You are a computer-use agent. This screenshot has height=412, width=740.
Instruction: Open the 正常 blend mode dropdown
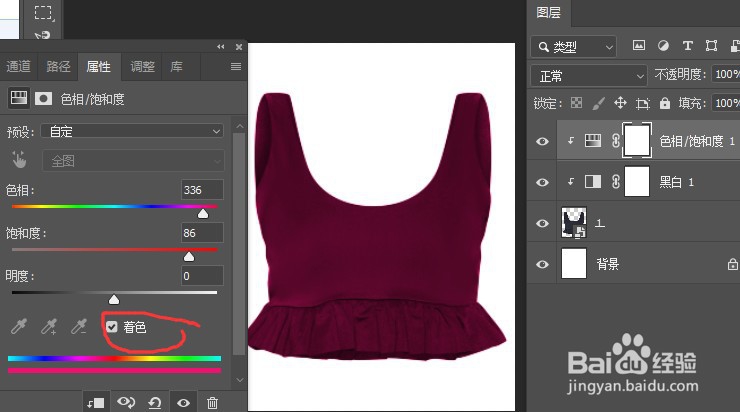[589, 76]
